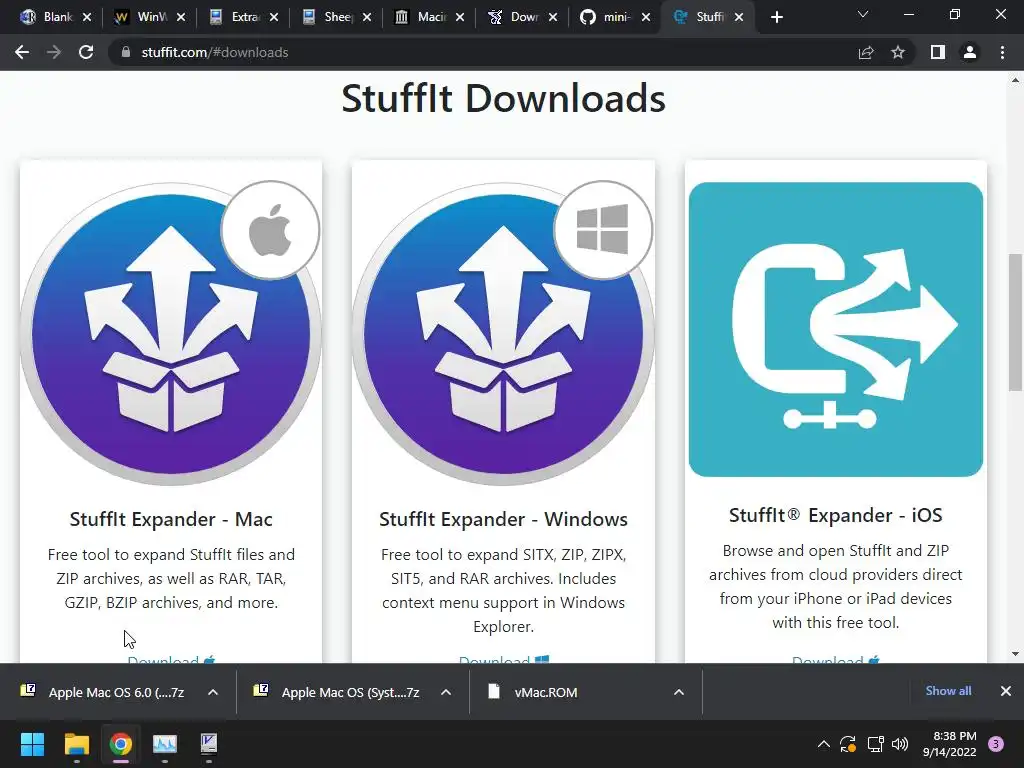The height and width of the screenshot is (768, 1024).
Task: Click the page vertical scrollbar thumb
Action: 1015,322
